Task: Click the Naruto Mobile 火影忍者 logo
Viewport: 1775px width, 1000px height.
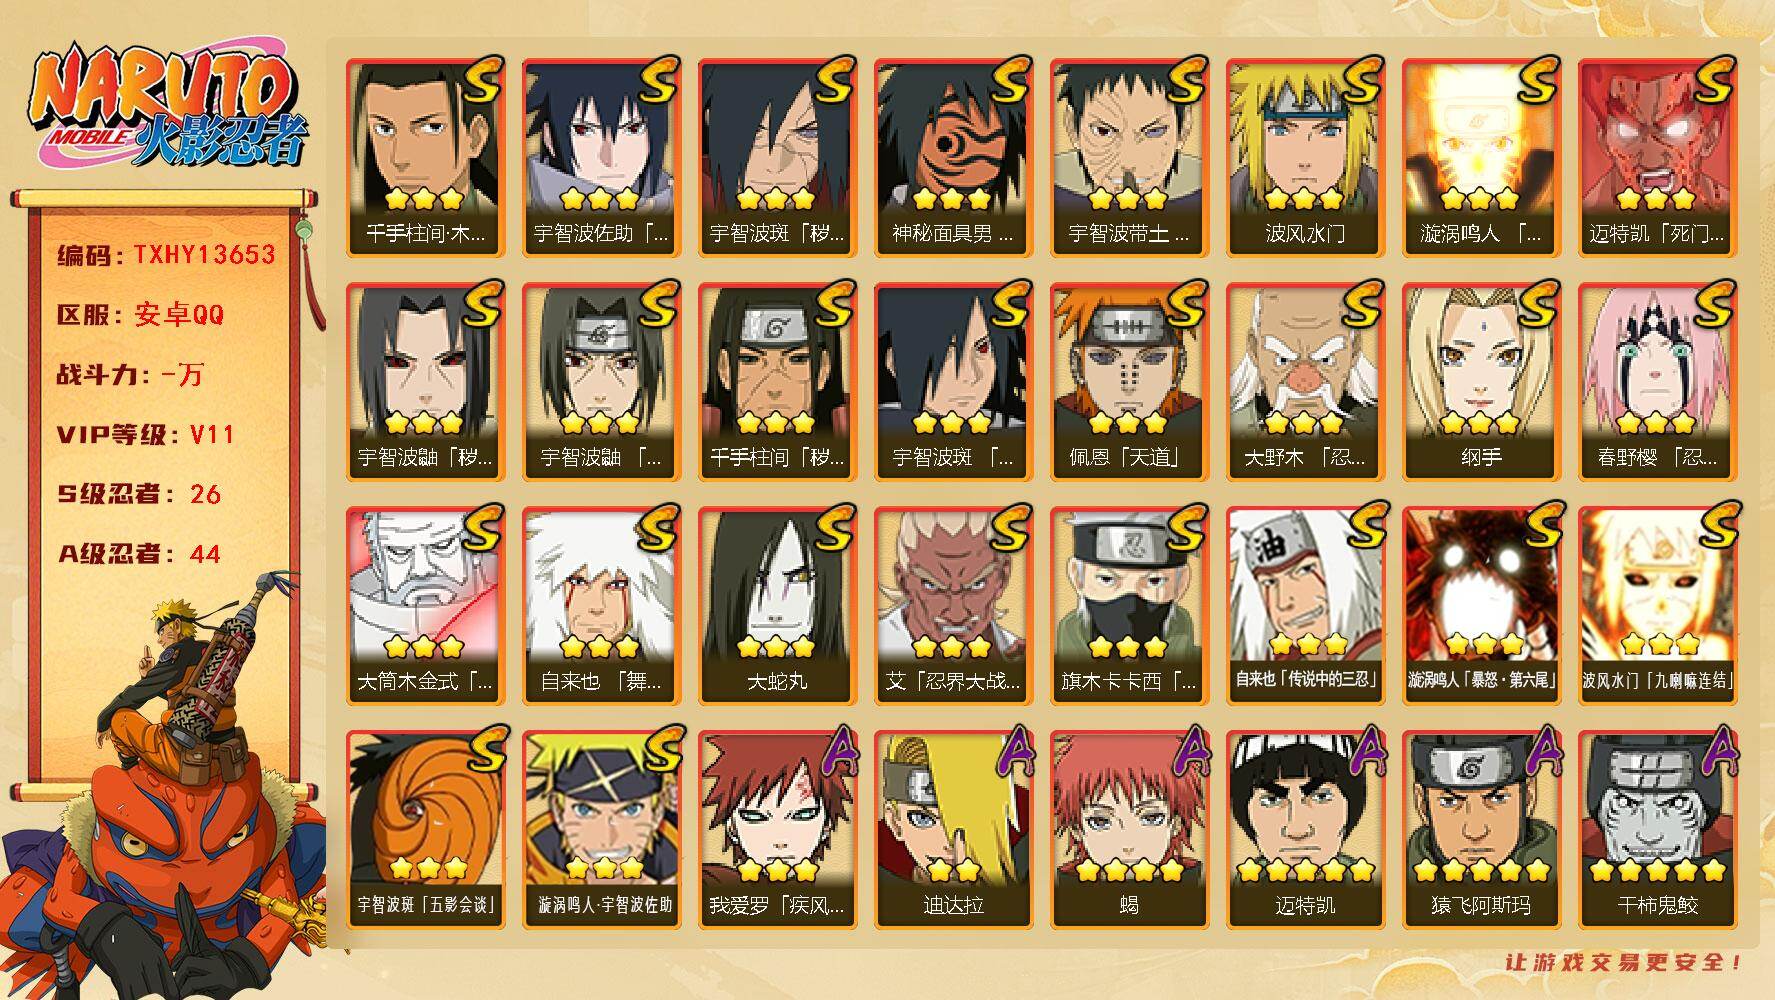Action: pos(168,108)
